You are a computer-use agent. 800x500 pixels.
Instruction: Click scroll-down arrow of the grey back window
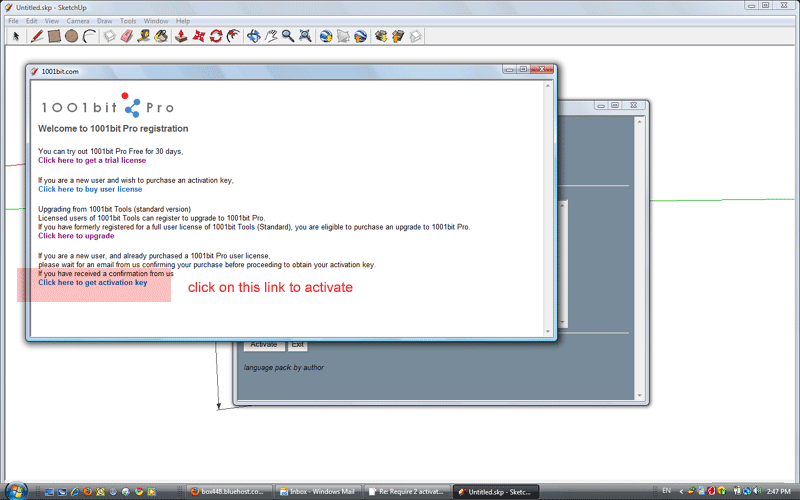[639, 395]
